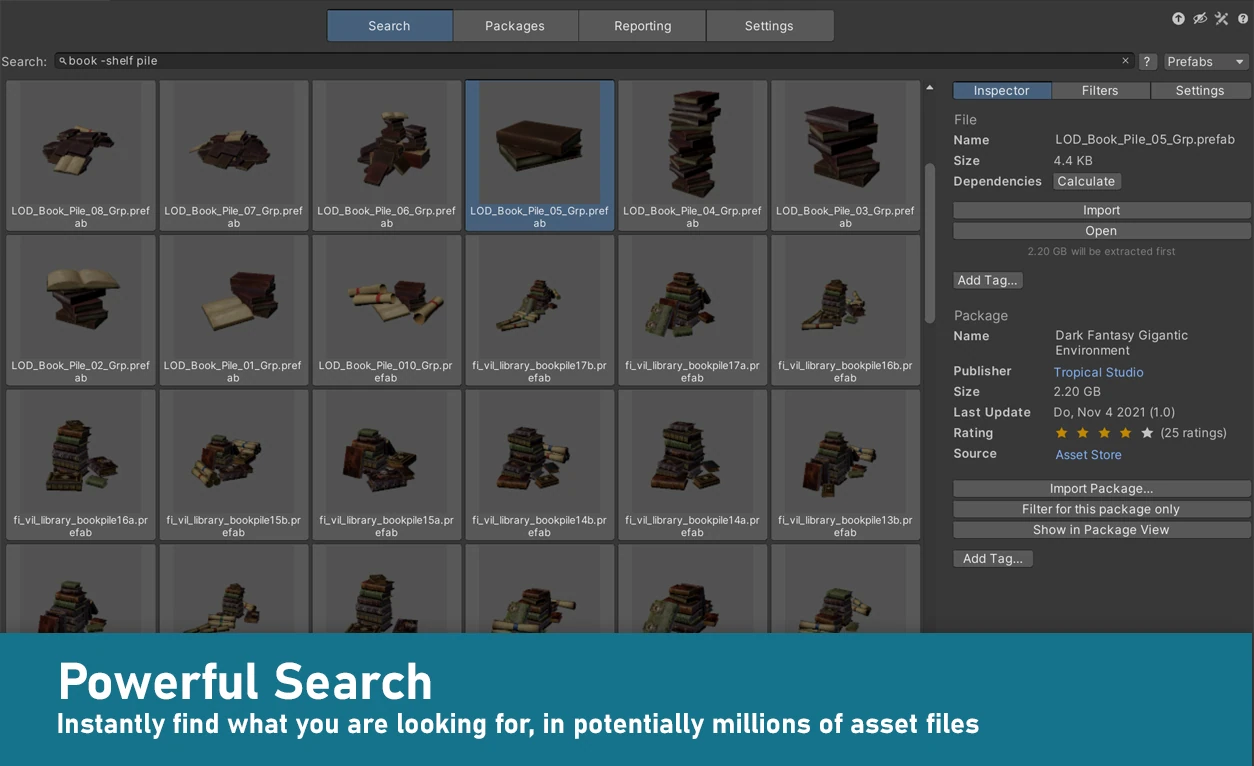Click the Import button
This screenshot has height=766, width=1254.
tap(1102, 211)
